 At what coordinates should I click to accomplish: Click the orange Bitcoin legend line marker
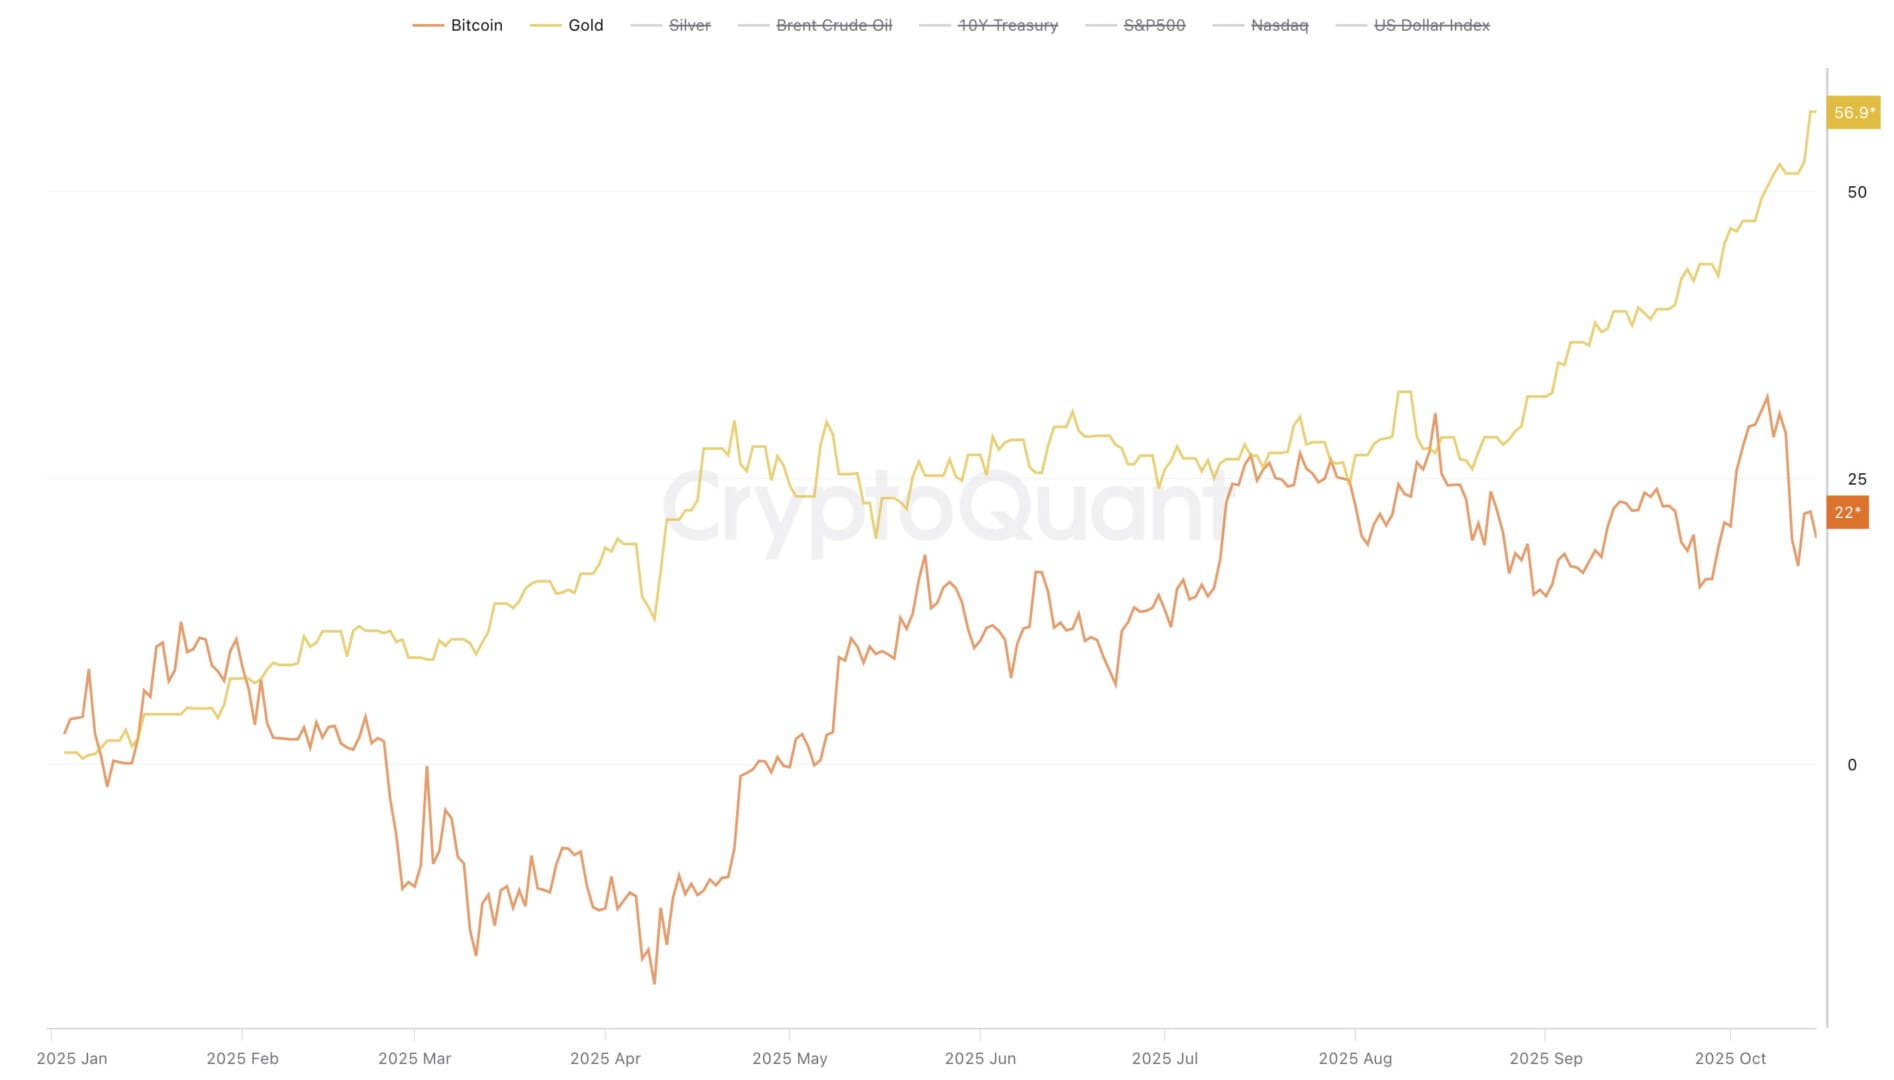428,25
